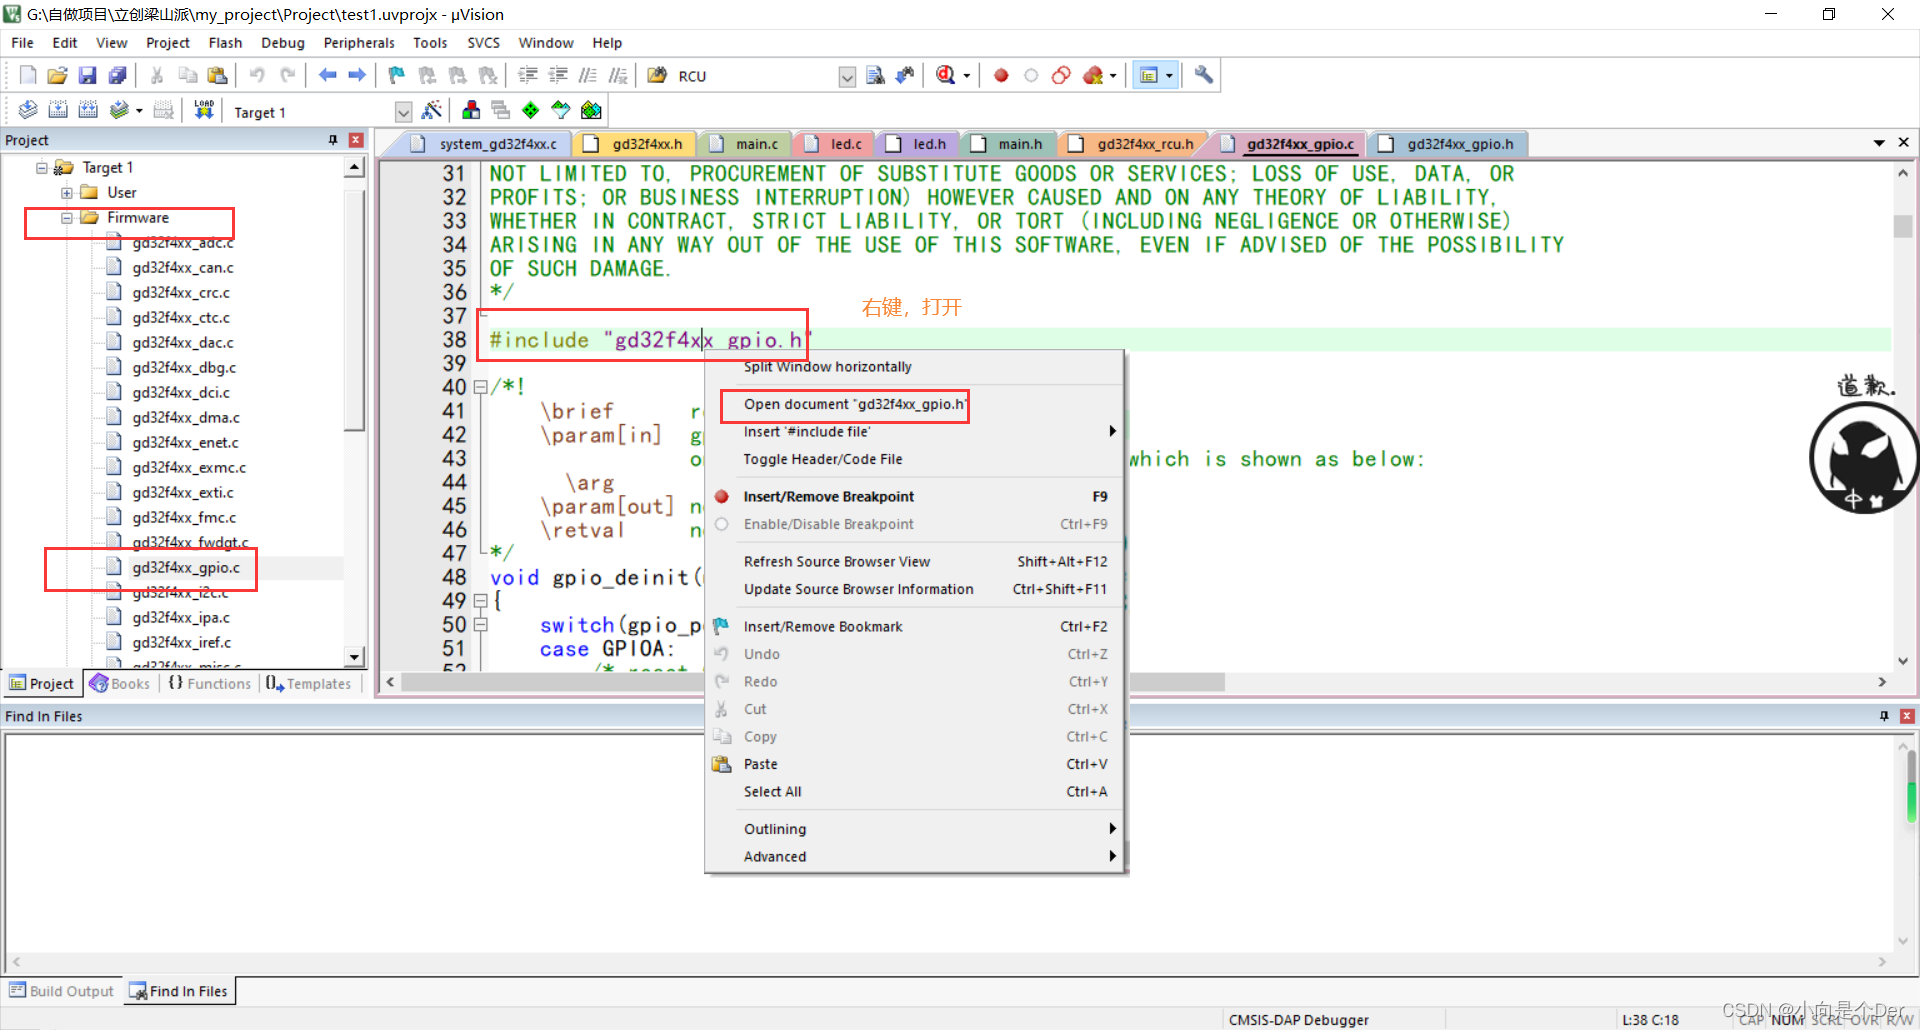Insert a bookmark with the blue flag icon
This screenshot has width=1920, height=1030.
397,75
